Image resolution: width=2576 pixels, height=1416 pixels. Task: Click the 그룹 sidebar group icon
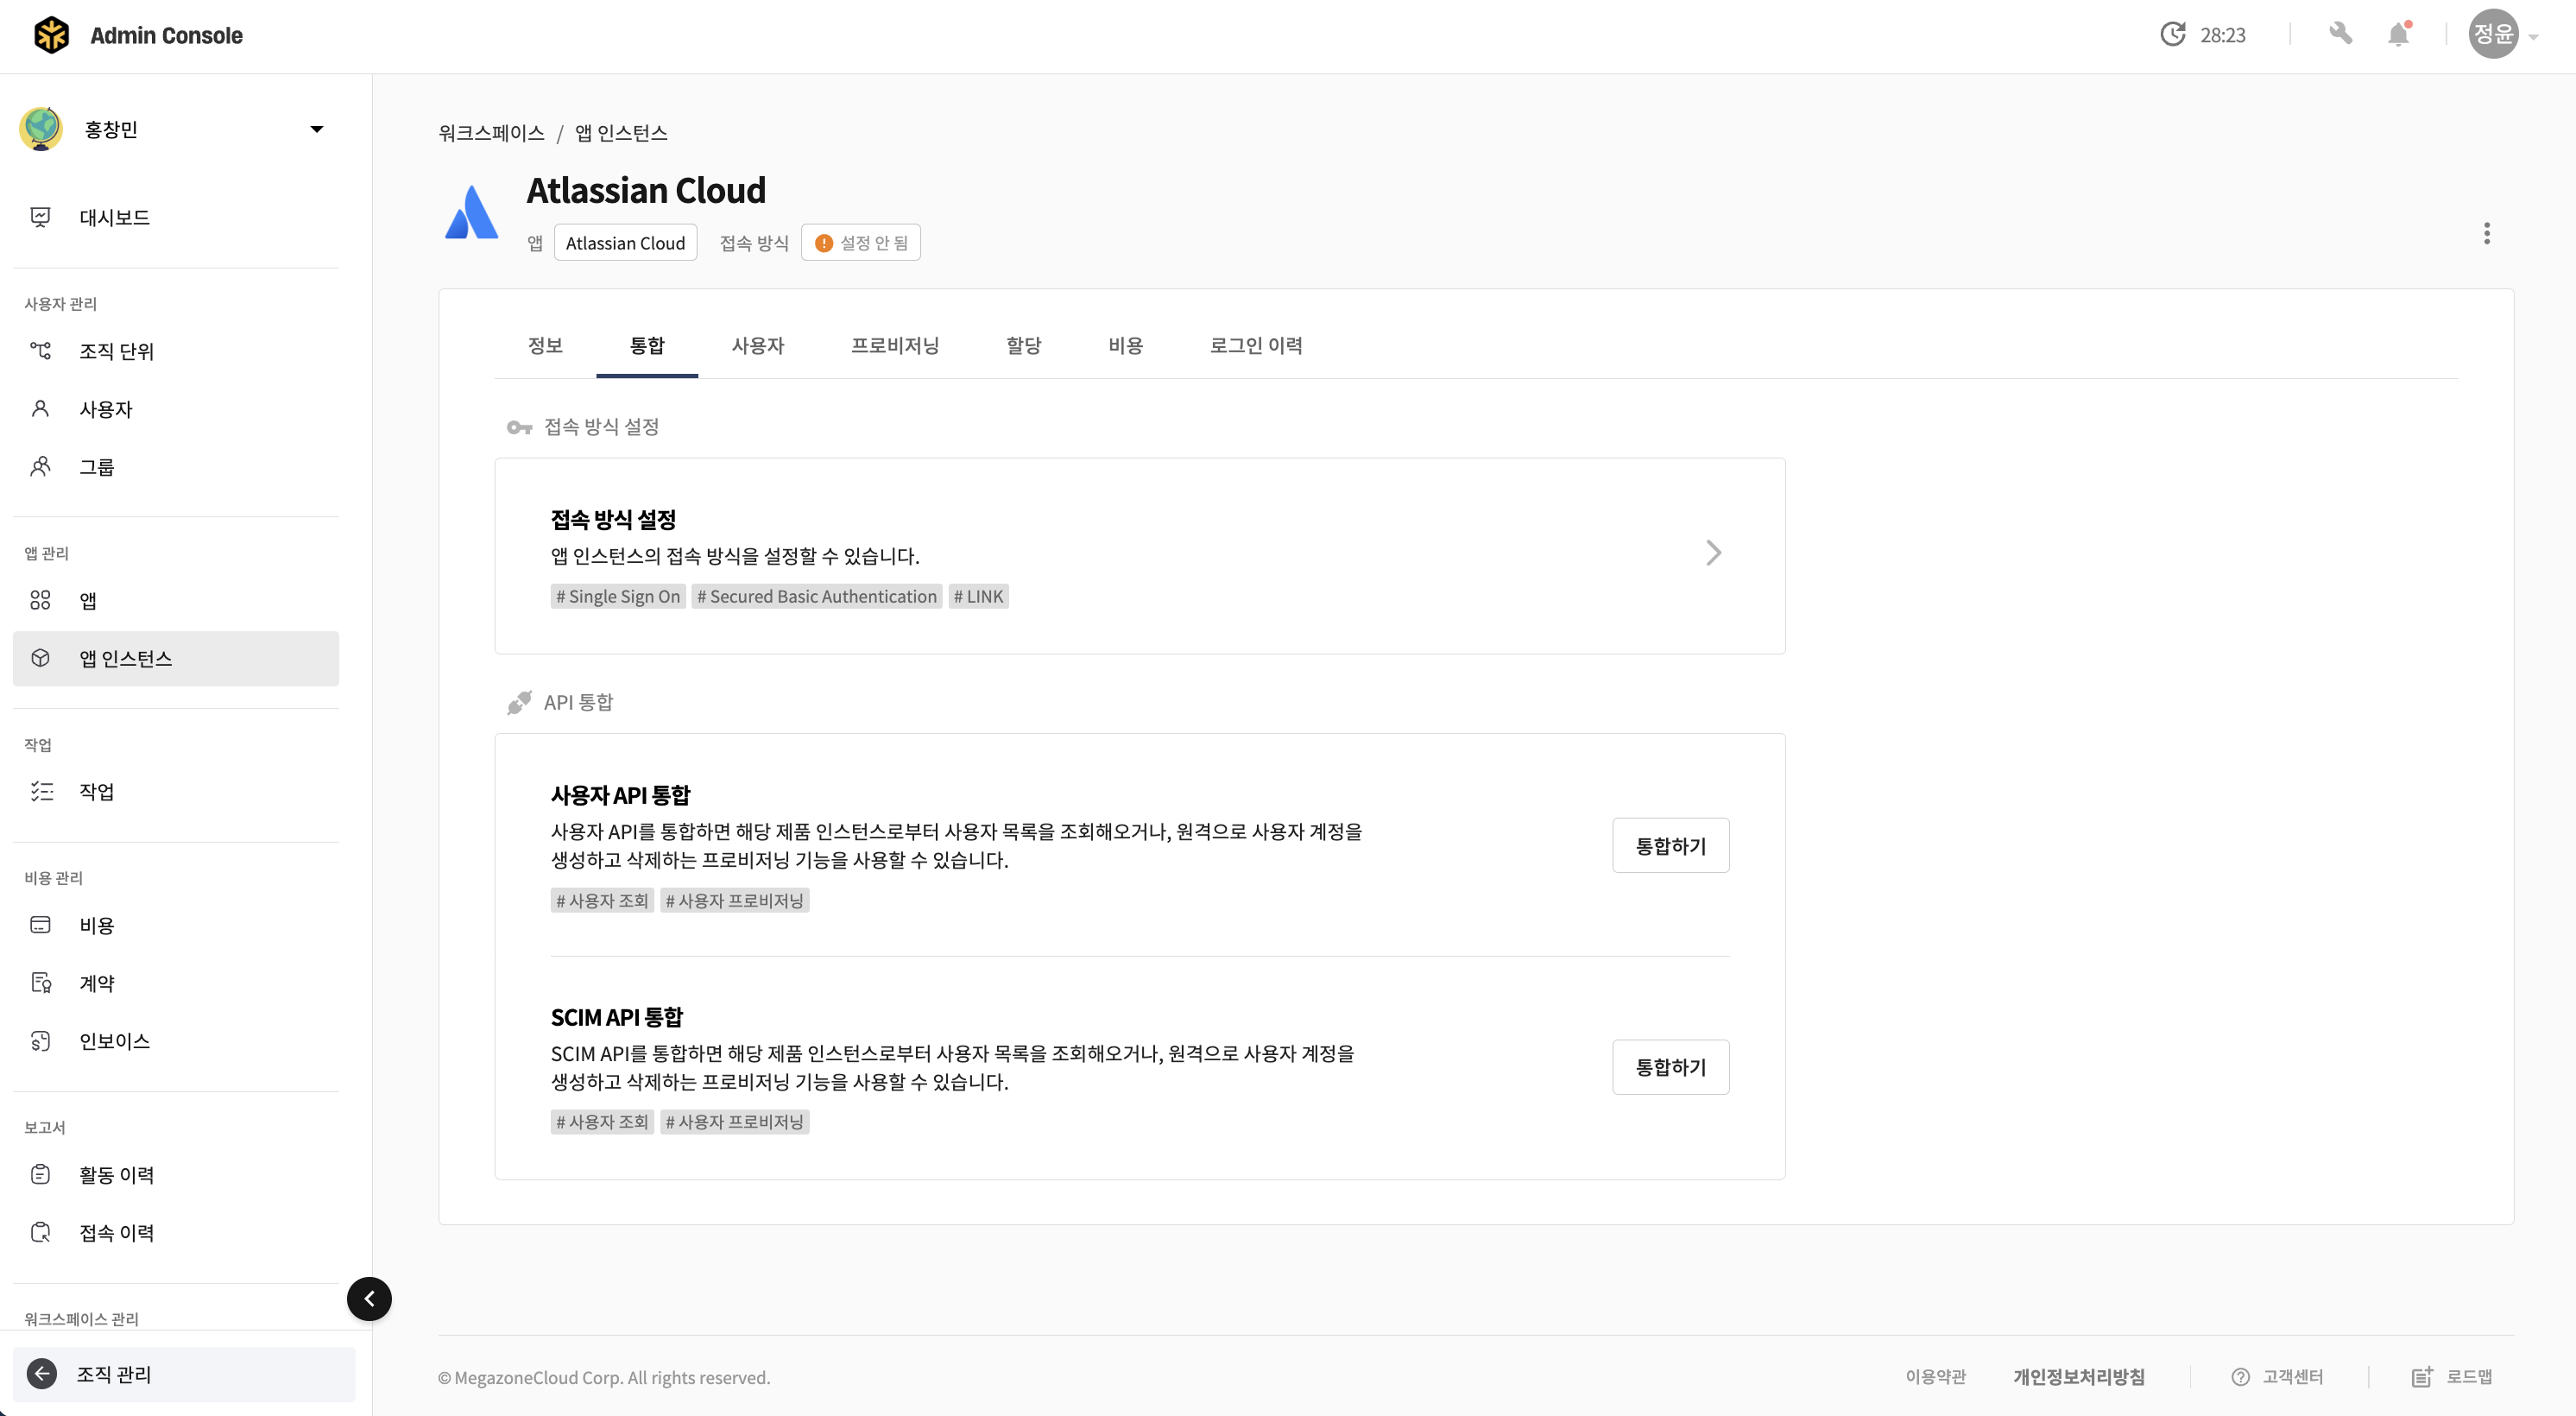pos(40,467)
